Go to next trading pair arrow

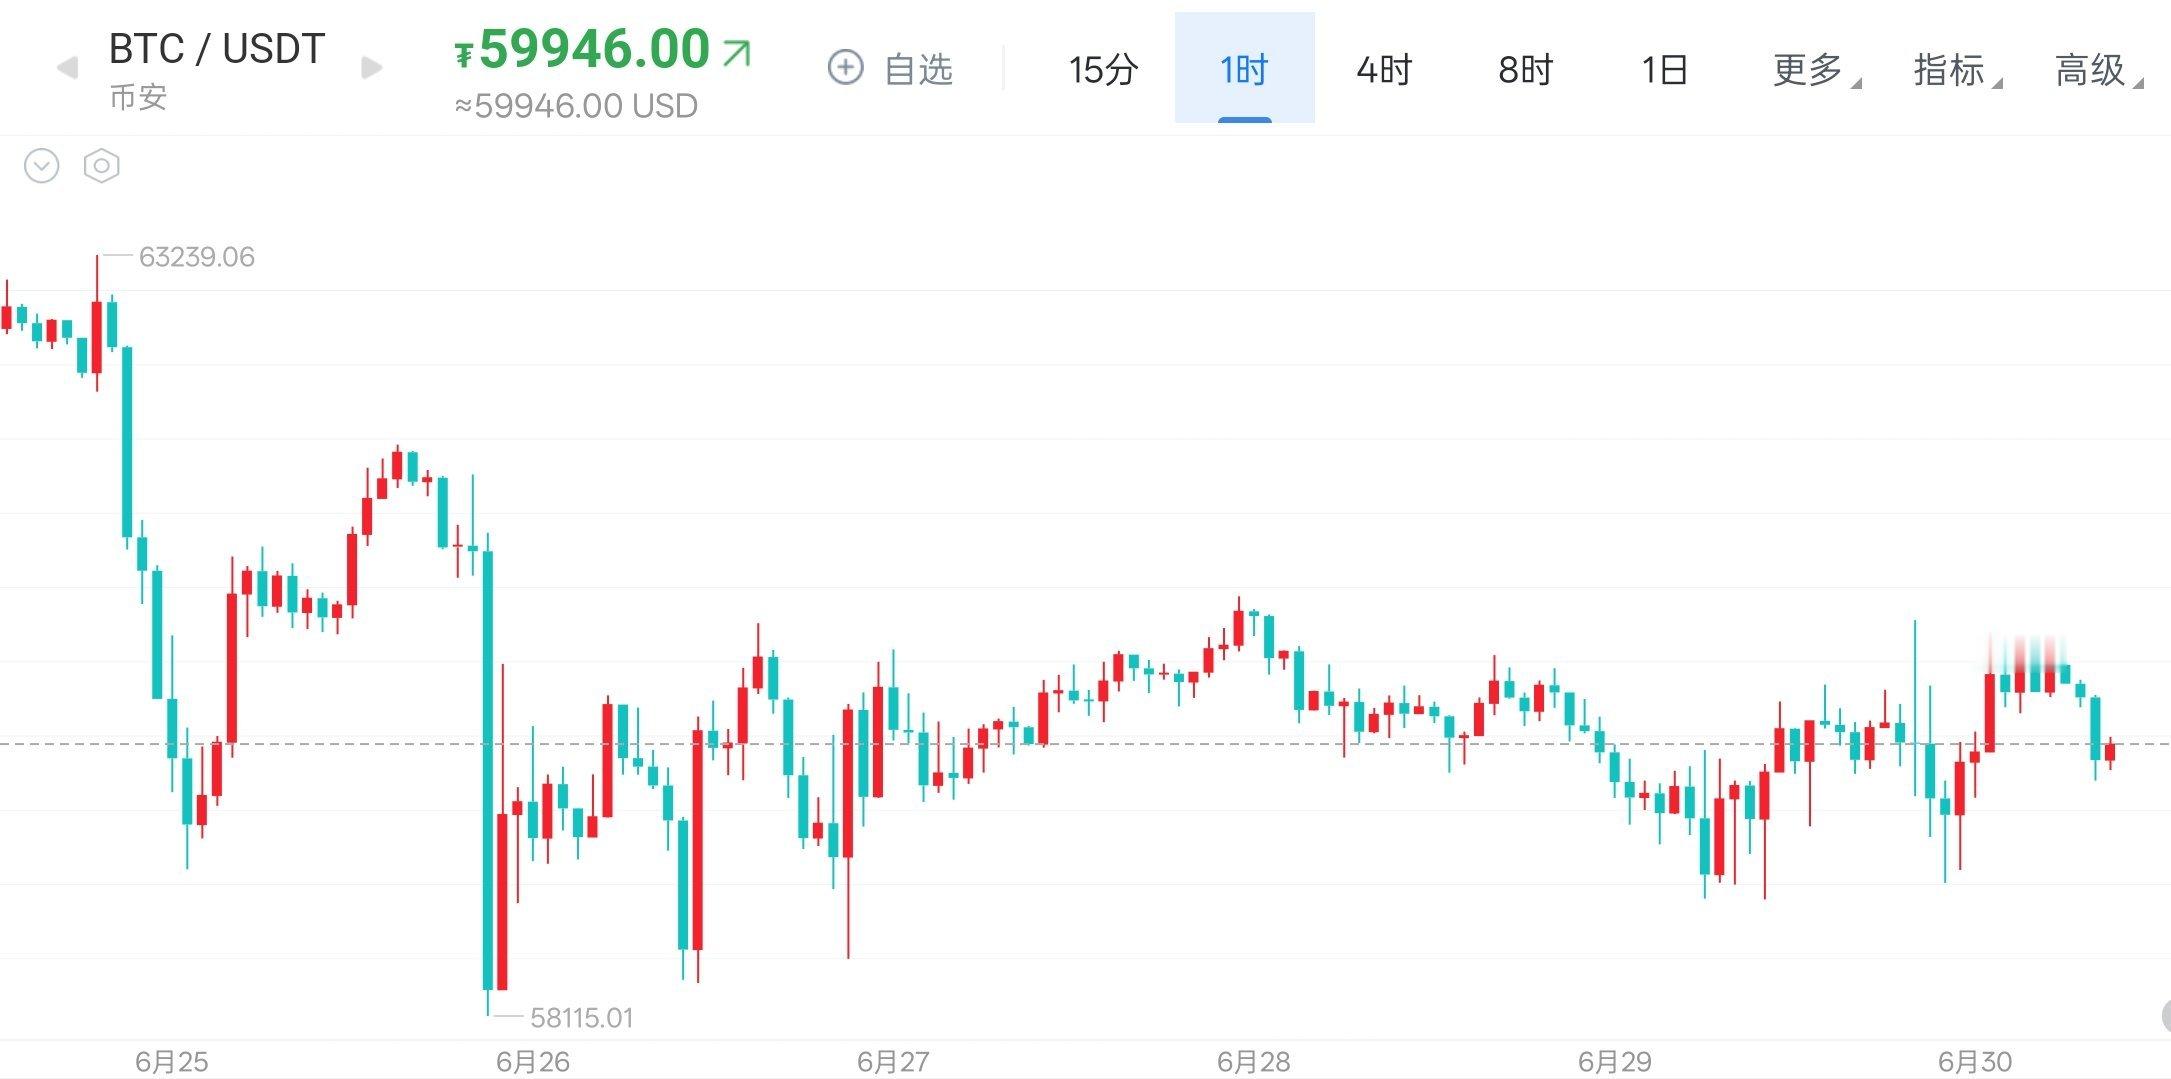click(371, 68)
